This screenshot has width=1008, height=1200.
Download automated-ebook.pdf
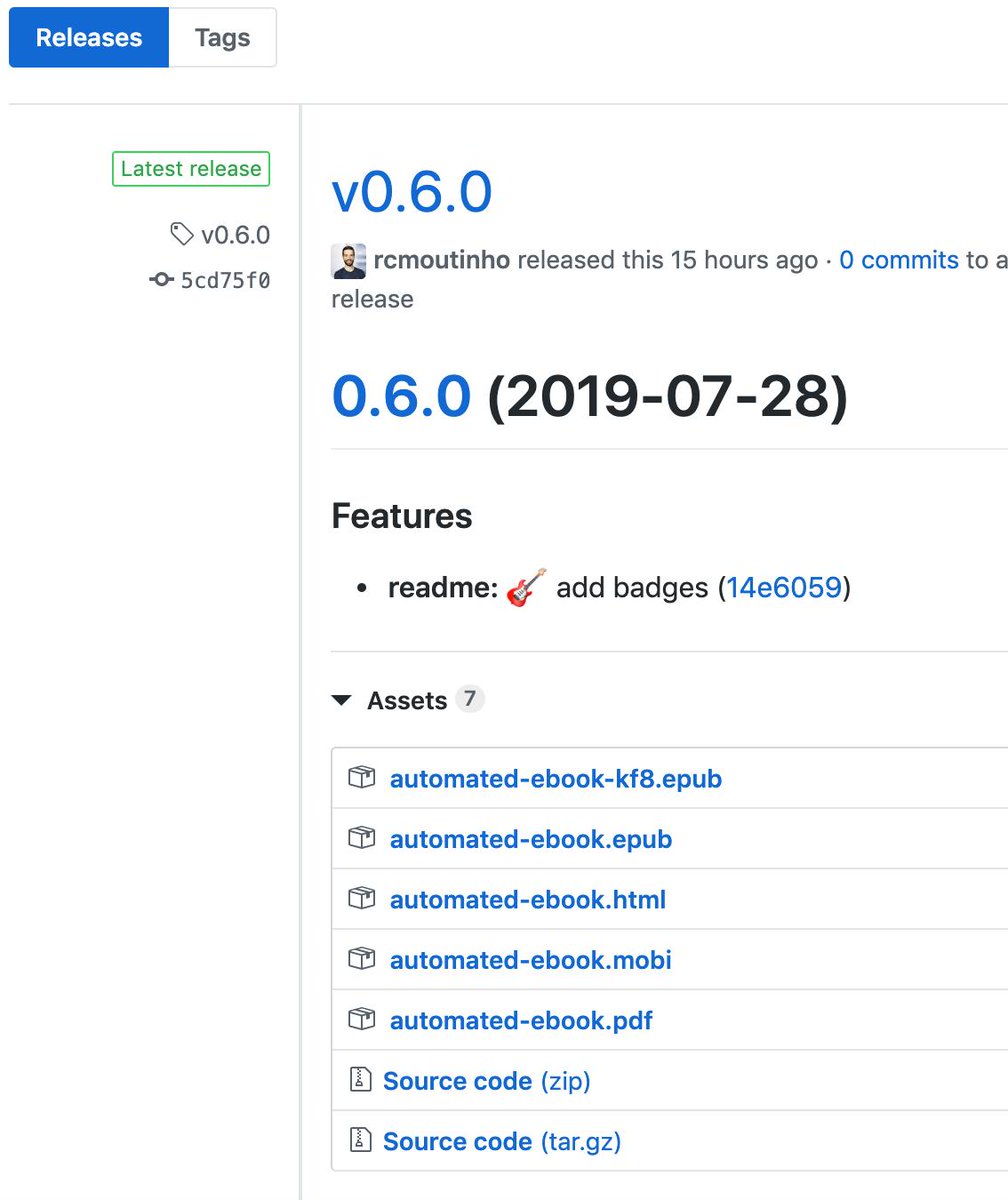pyautogui.click(x=521, y=1021)
